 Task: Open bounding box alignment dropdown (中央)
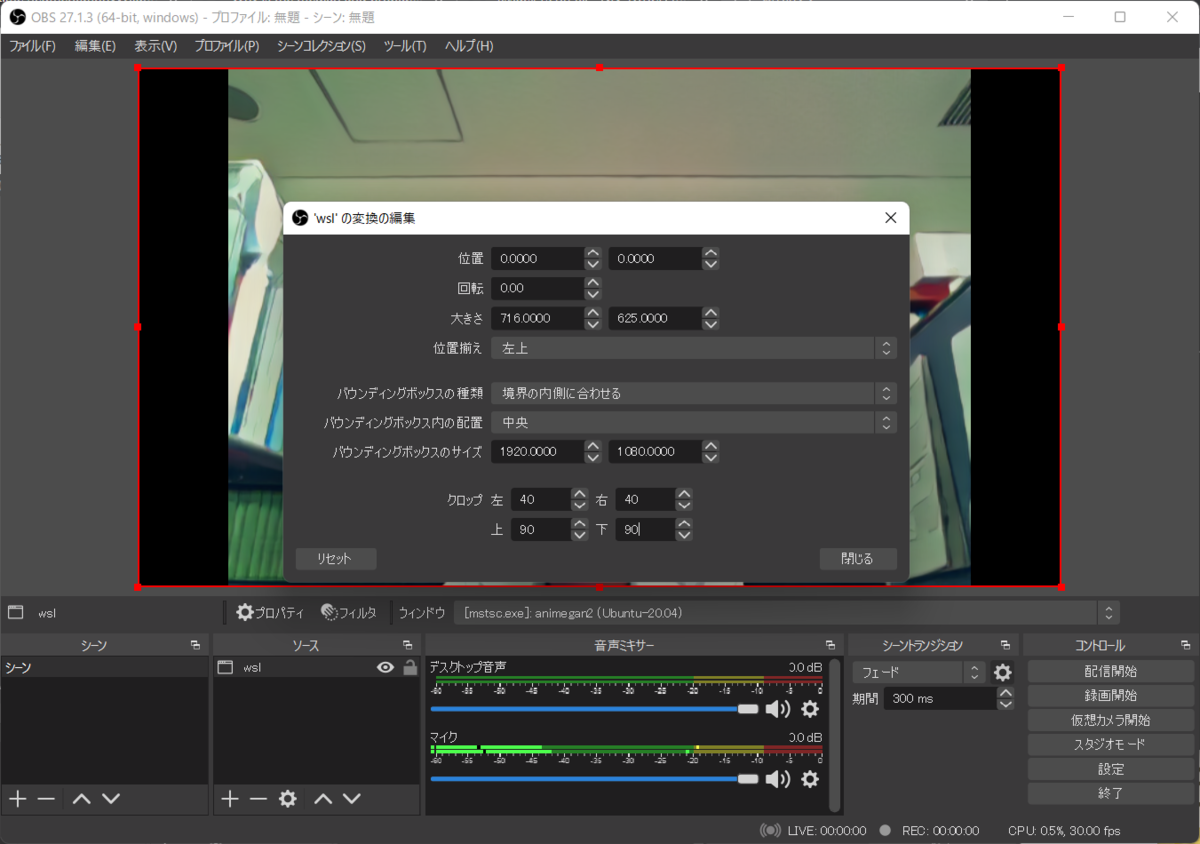[x=694, y=422]
